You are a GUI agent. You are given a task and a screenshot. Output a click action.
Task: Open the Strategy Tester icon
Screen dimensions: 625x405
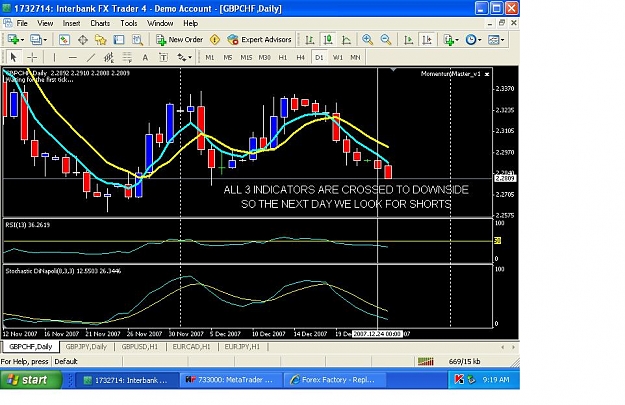tap(137, 39)
